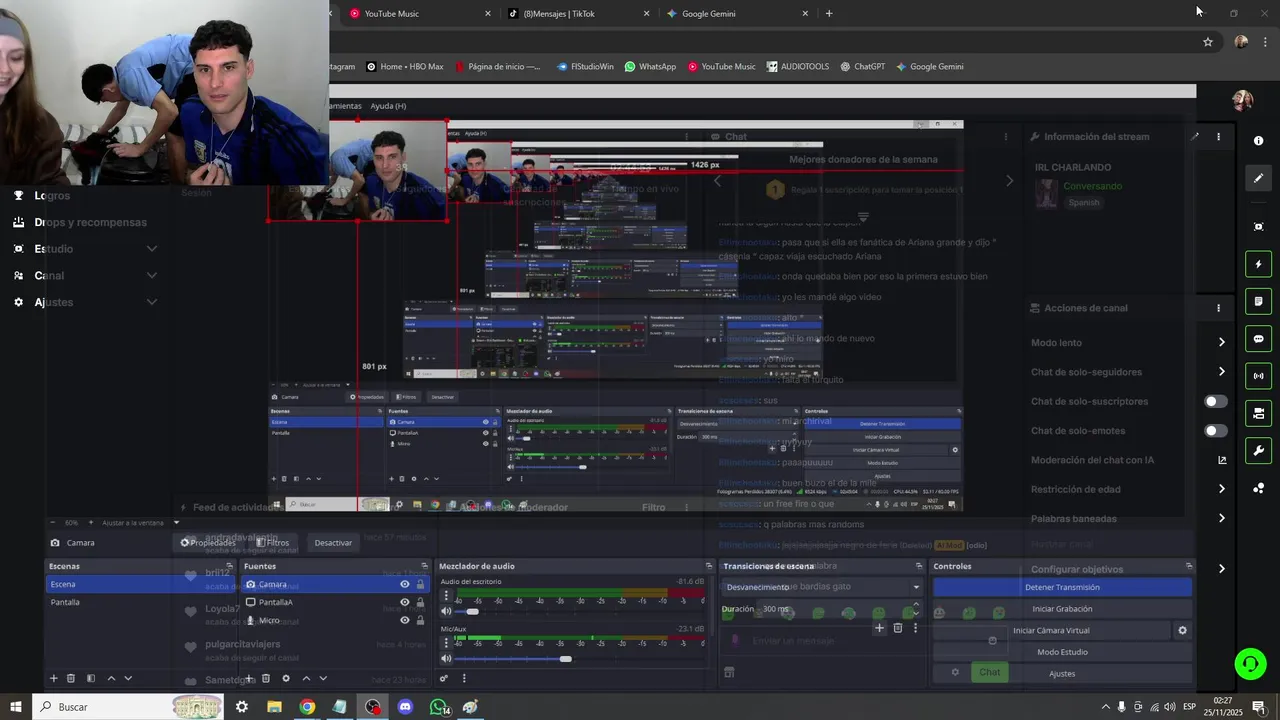The height and width of the screenshot is (720, 1280).
Task: Open source properties gear in Fuentes toolbar
Action: (286, 678)
